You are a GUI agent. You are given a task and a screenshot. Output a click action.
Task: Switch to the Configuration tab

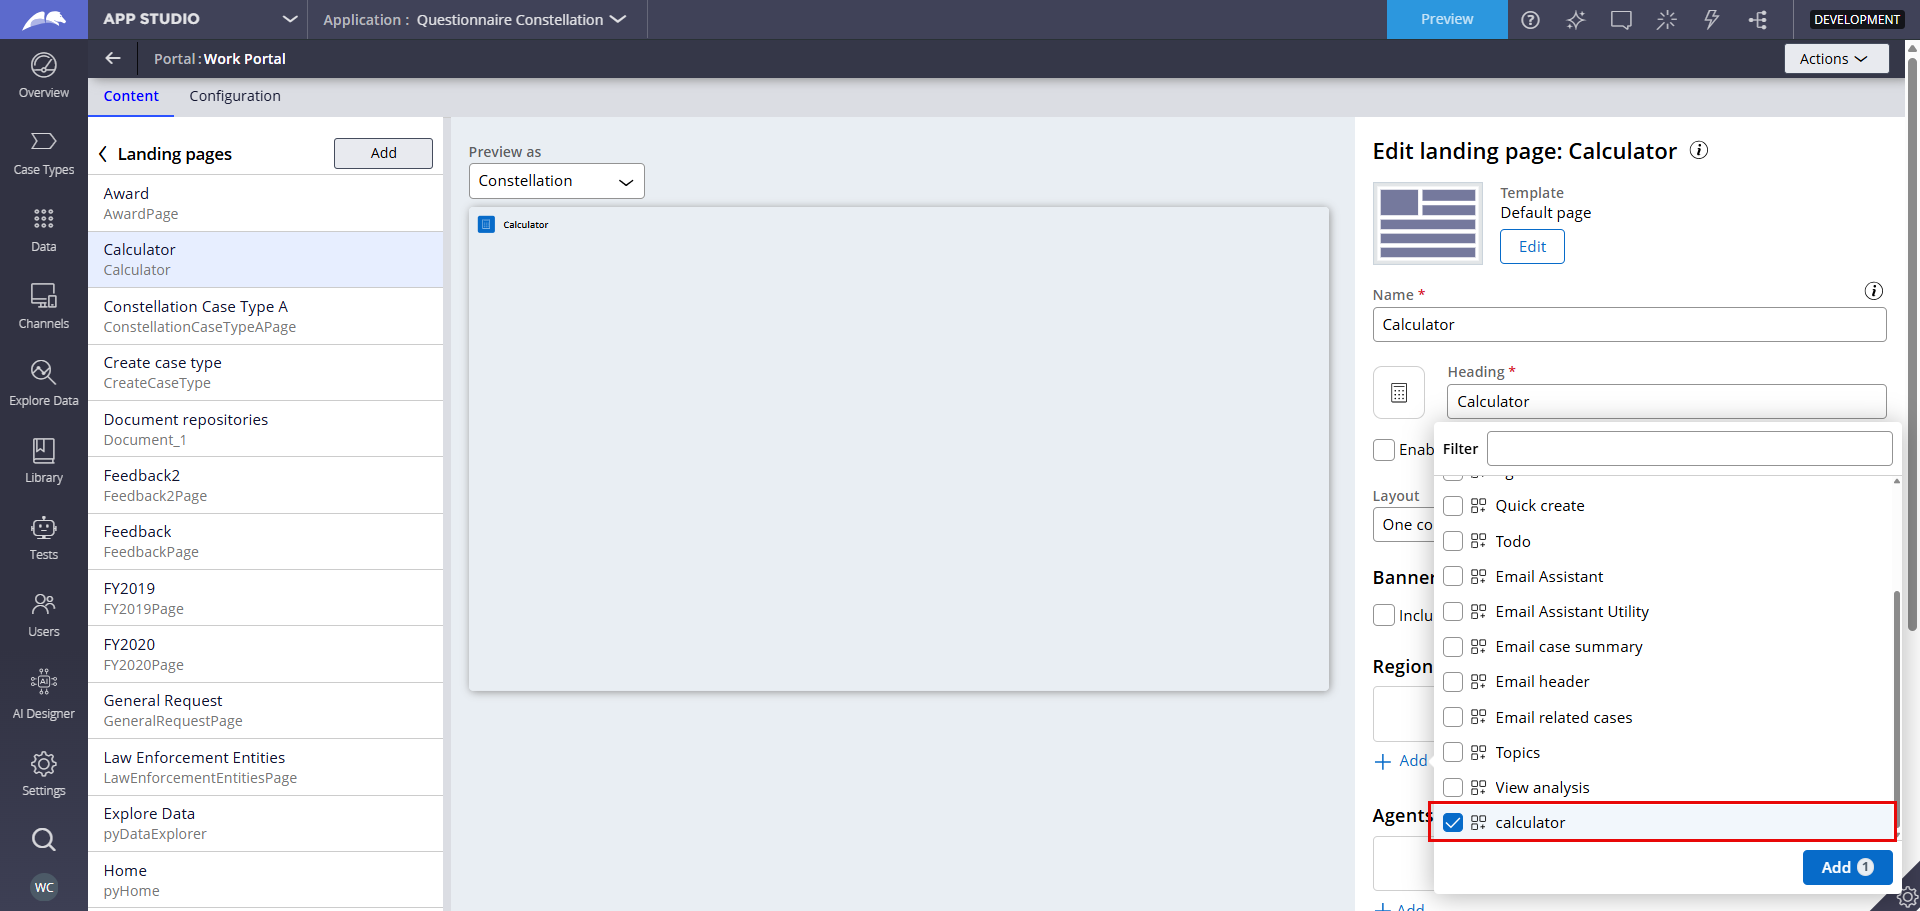point(235,96)
